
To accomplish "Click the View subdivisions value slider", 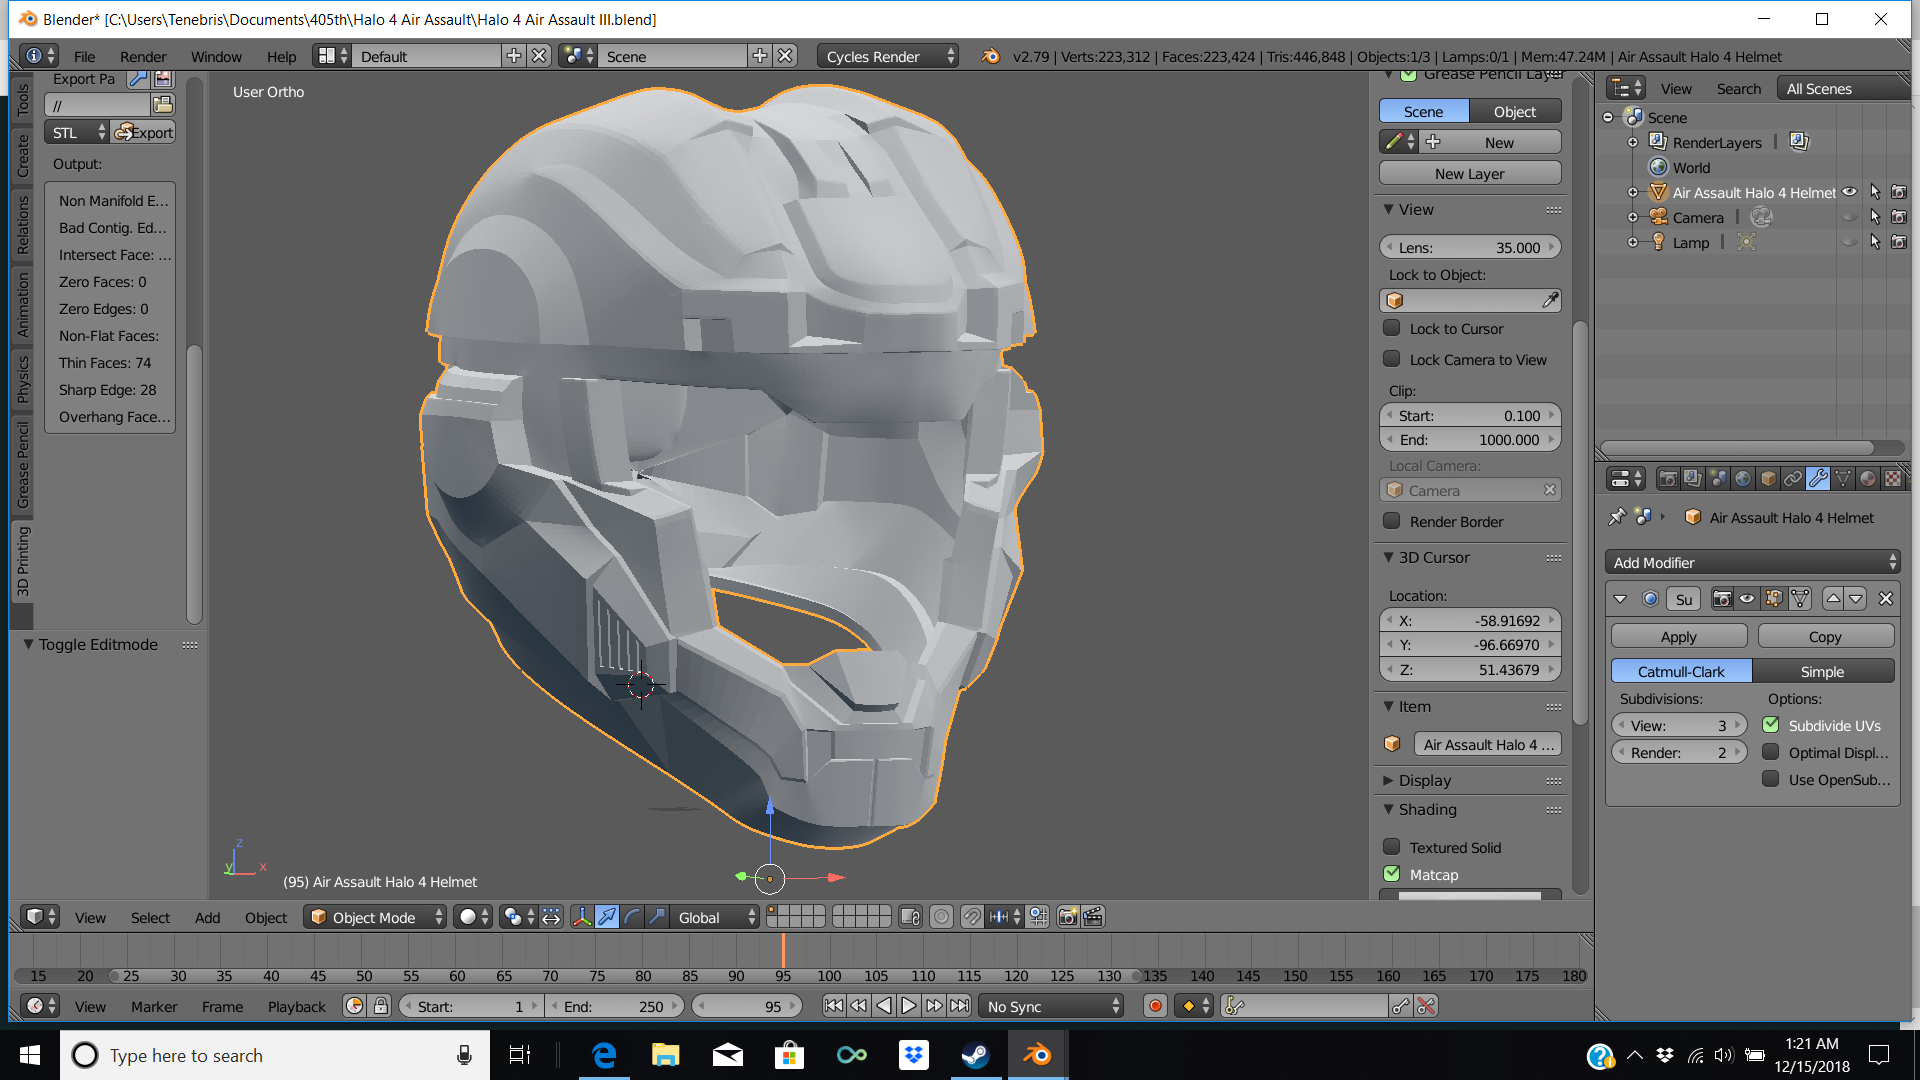I will (x=1679, y=725).
